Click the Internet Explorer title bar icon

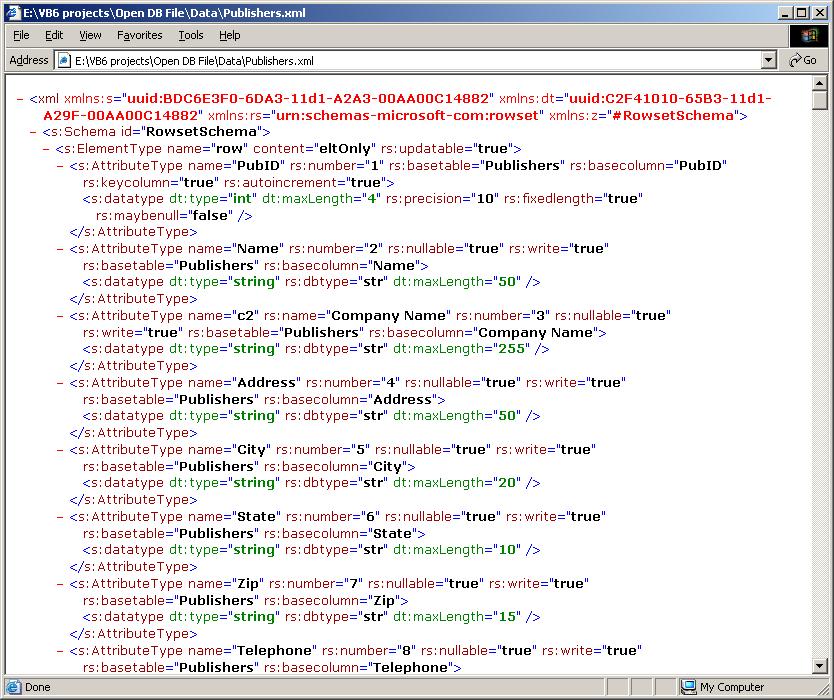tap(12, 12)
